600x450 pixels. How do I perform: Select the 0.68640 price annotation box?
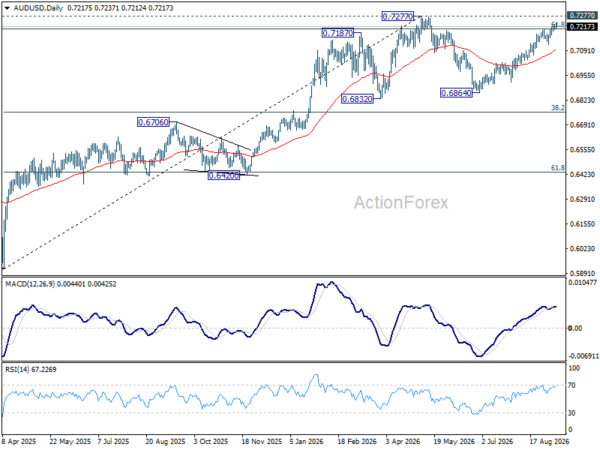pos(456,93)
